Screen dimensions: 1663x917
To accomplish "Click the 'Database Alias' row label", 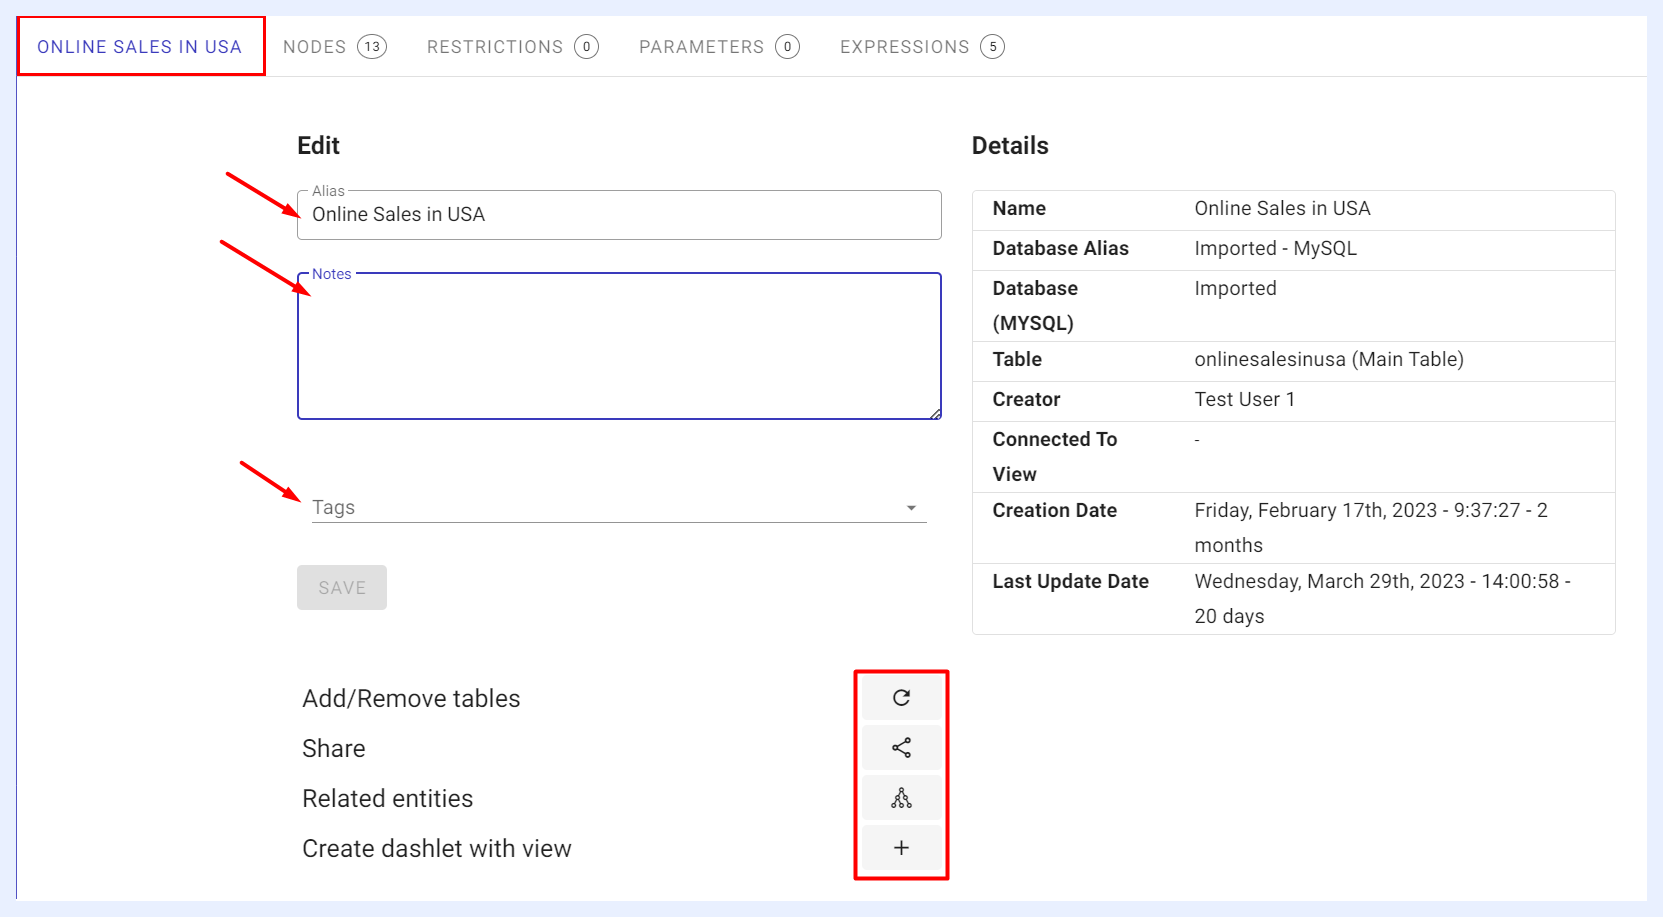I will 1060,248.
